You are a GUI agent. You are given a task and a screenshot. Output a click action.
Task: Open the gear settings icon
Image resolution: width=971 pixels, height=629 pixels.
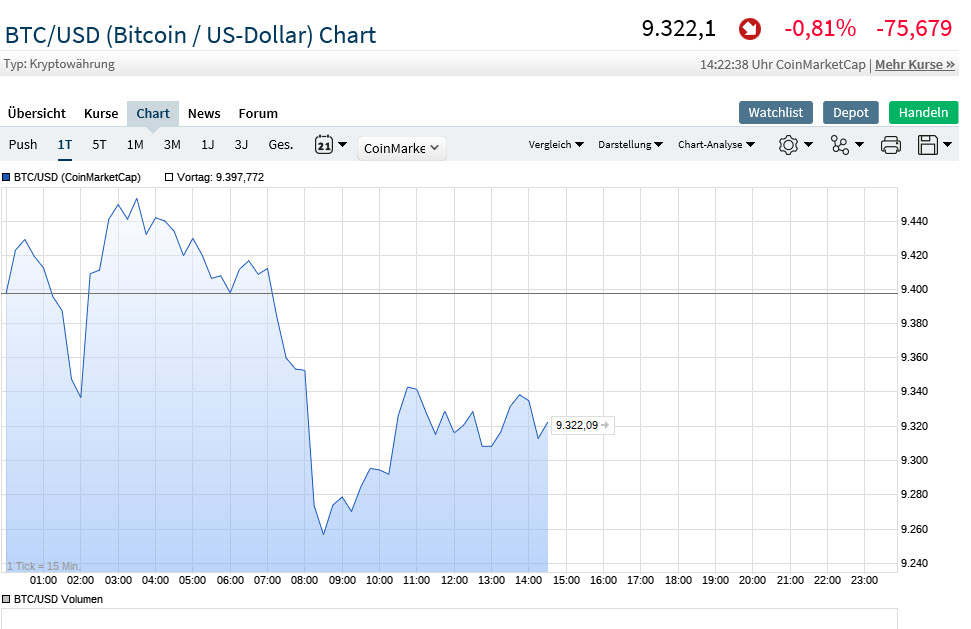tap(788, 145)
